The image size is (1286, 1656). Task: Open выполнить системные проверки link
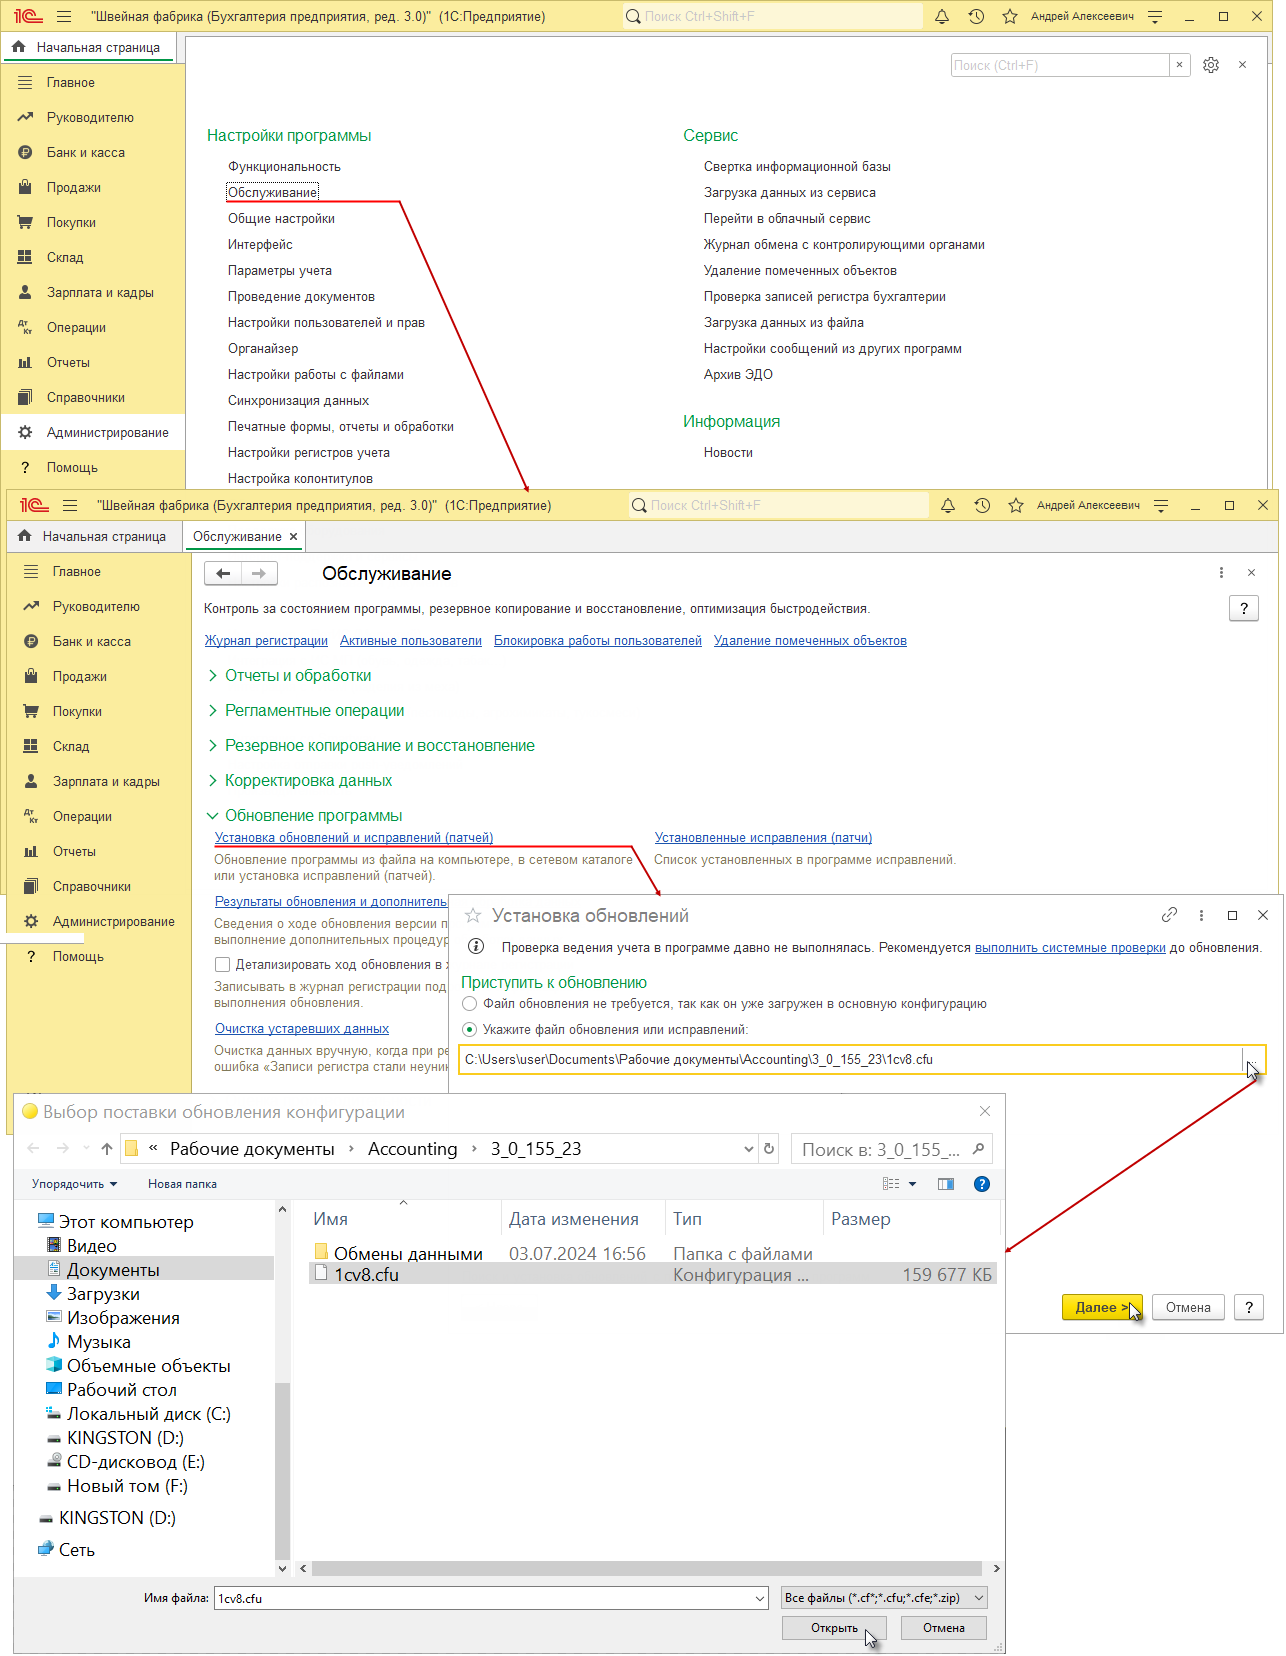(x=1070, y=947)
